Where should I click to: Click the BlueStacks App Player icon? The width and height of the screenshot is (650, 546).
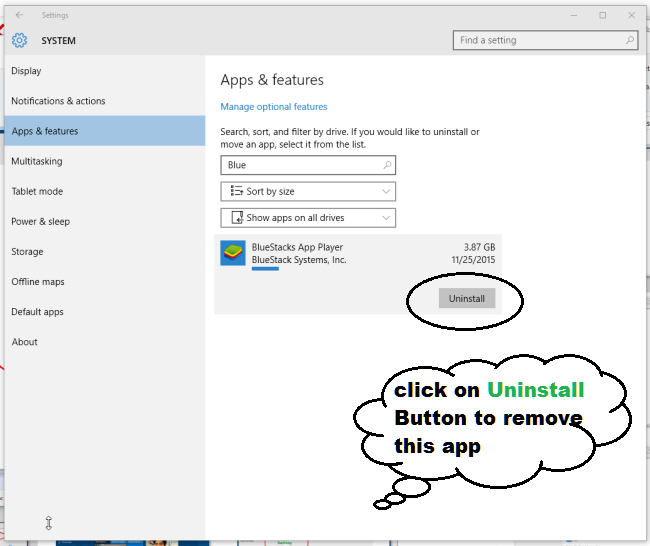point(233,253)
